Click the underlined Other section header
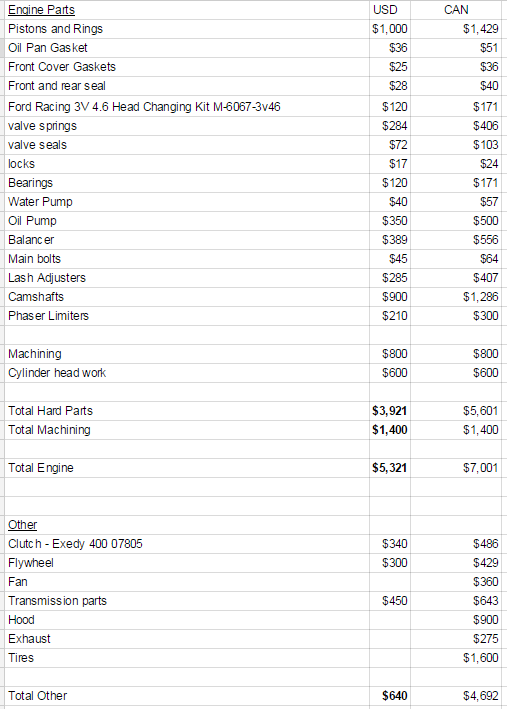Image resolution: width=507 pixels, height=709 pixels. coord(23,525)
